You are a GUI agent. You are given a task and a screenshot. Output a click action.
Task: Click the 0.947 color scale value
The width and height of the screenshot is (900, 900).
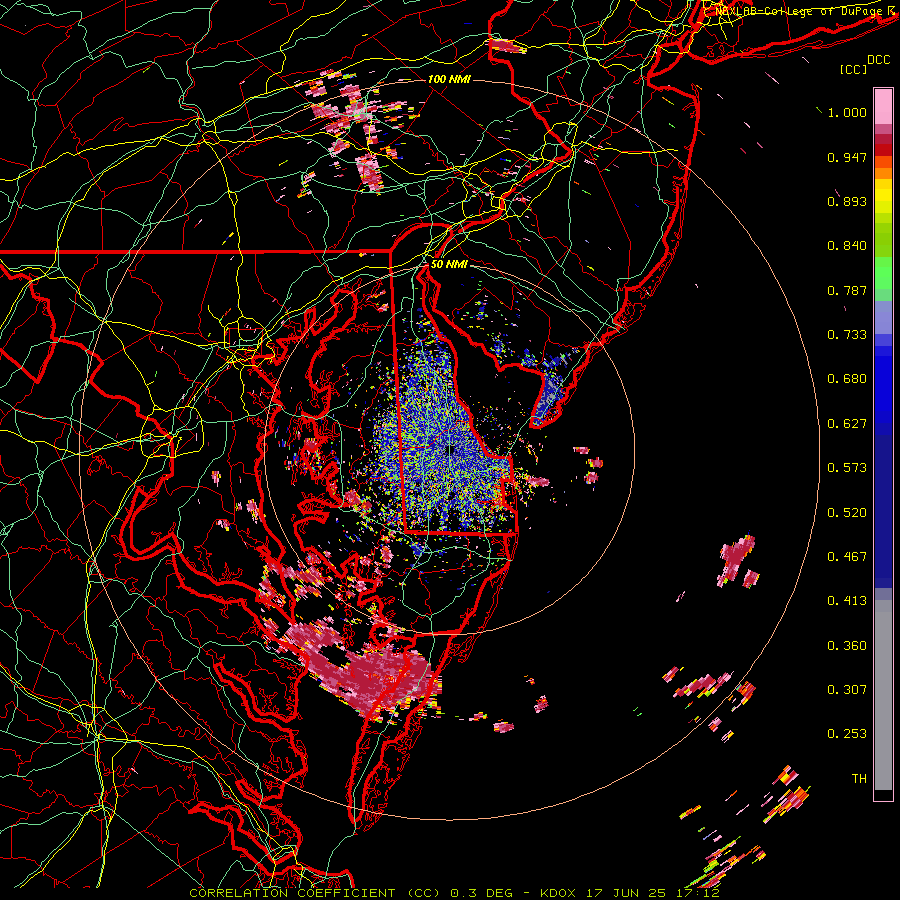[x=847, y=157]
